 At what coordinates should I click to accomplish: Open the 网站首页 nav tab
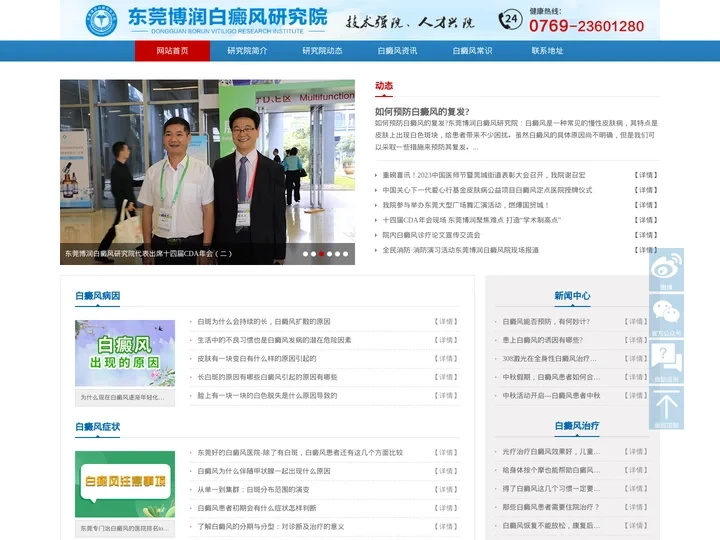pyautogui.click(x=172, y=51)
